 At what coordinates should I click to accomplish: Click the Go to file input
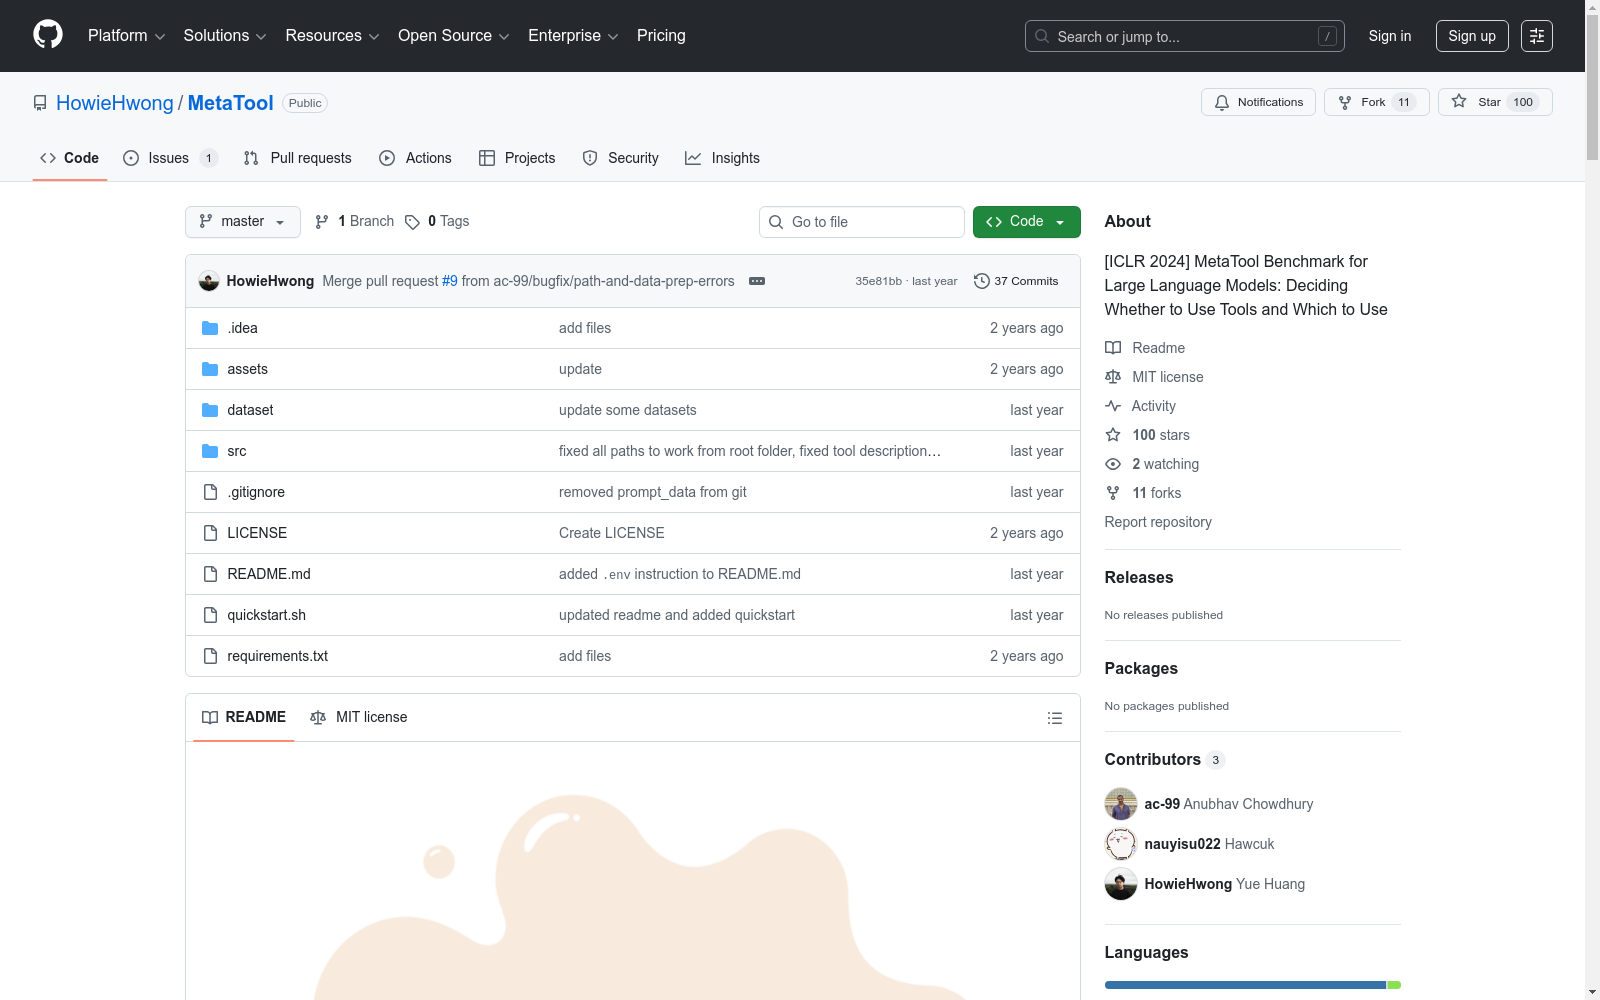[862, 222]
